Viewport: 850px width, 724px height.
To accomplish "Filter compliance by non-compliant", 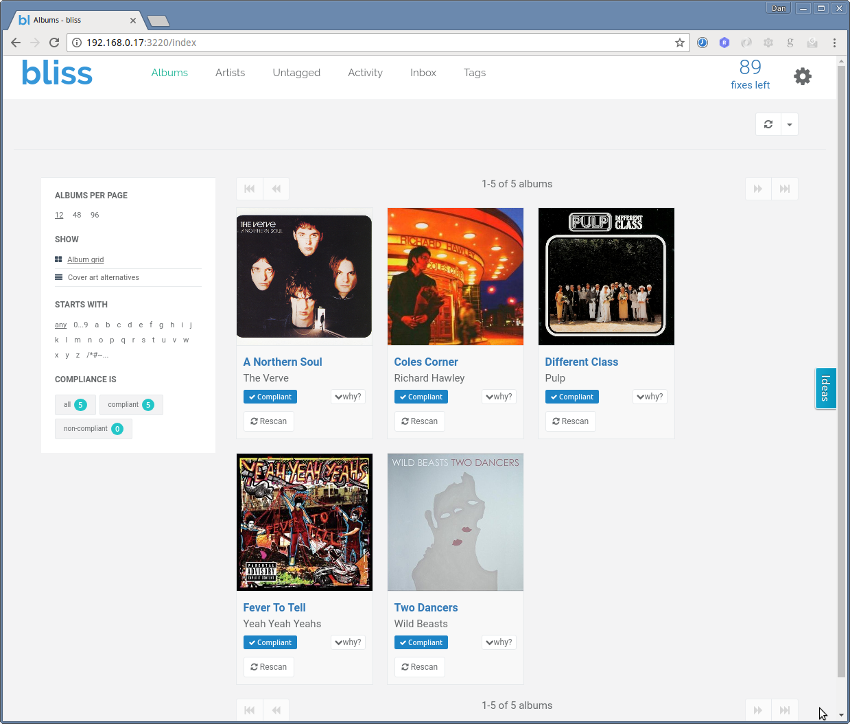I will click(93, 429).
